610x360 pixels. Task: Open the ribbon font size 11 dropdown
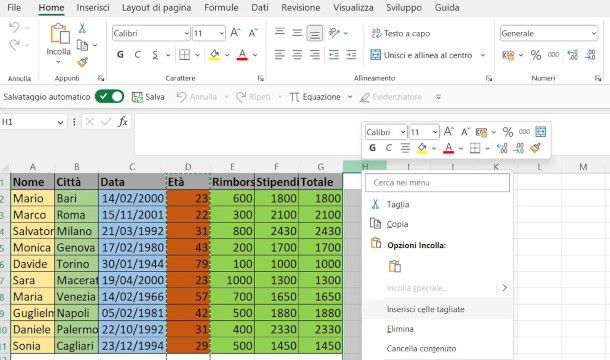pyautogui.click(x=221, y=33)
